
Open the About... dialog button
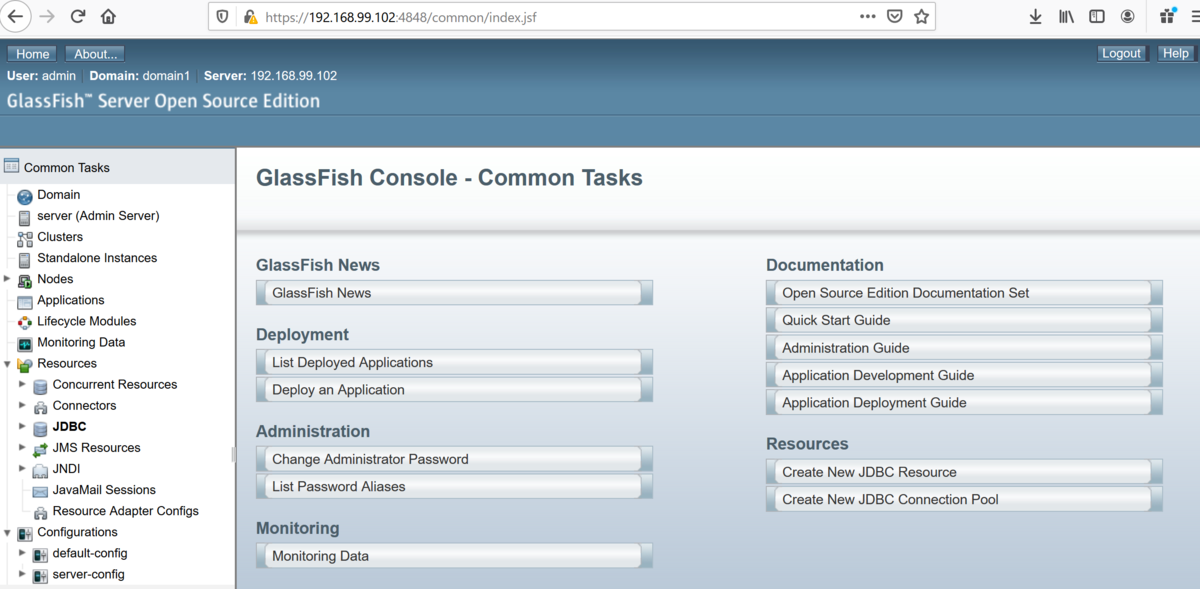(x=96, y=54)
